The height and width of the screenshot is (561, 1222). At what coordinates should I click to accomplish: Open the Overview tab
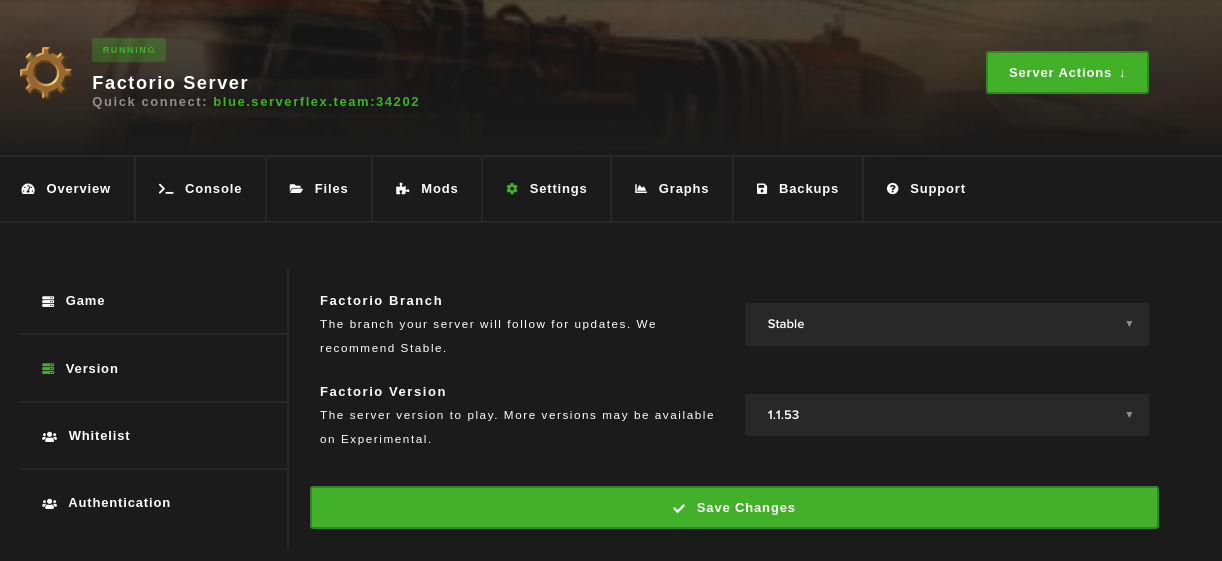(66, 189)
